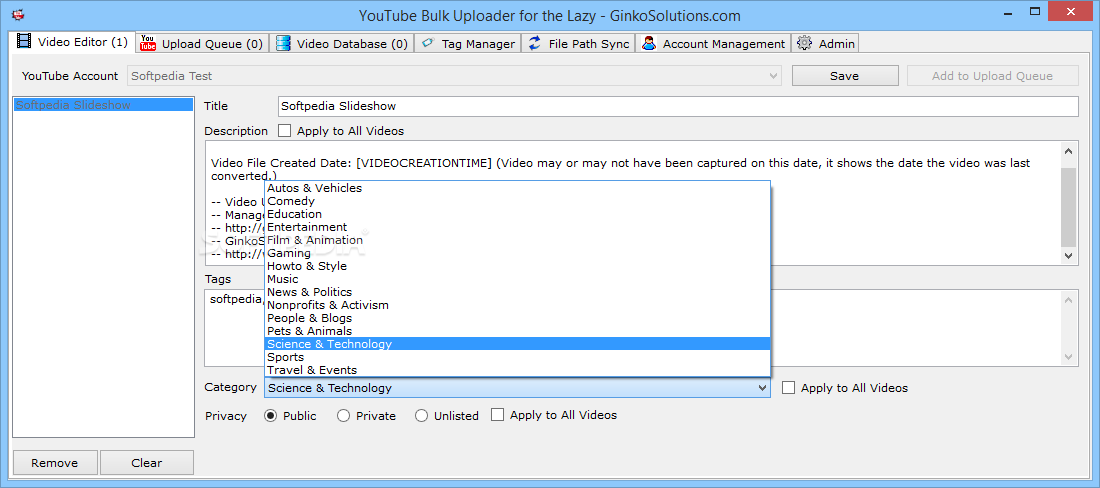Click the YouTube logo icon on Upload Queue tab
Screen dimensions: 1100x488
(148, 43)
